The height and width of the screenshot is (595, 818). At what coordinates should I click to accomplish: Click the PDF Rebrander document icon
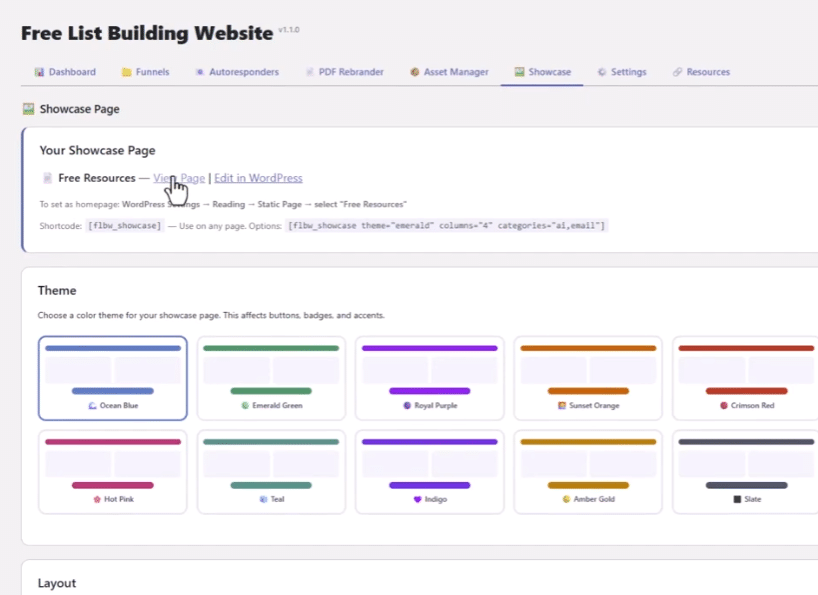pyautogui.click(x=310, y=72)
